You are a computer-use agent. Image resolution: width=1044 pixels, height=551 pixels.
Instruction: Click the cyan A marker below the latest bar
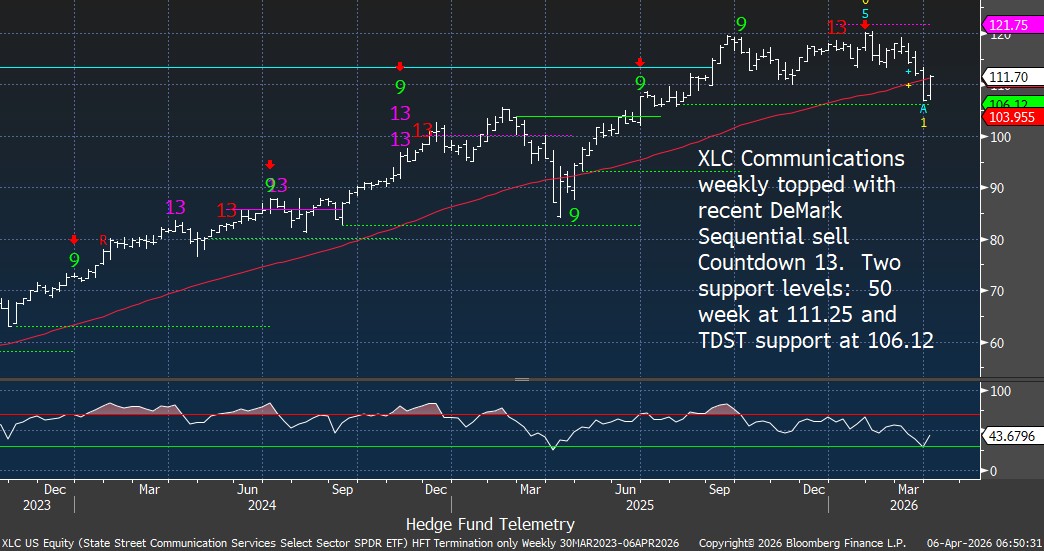924,108
